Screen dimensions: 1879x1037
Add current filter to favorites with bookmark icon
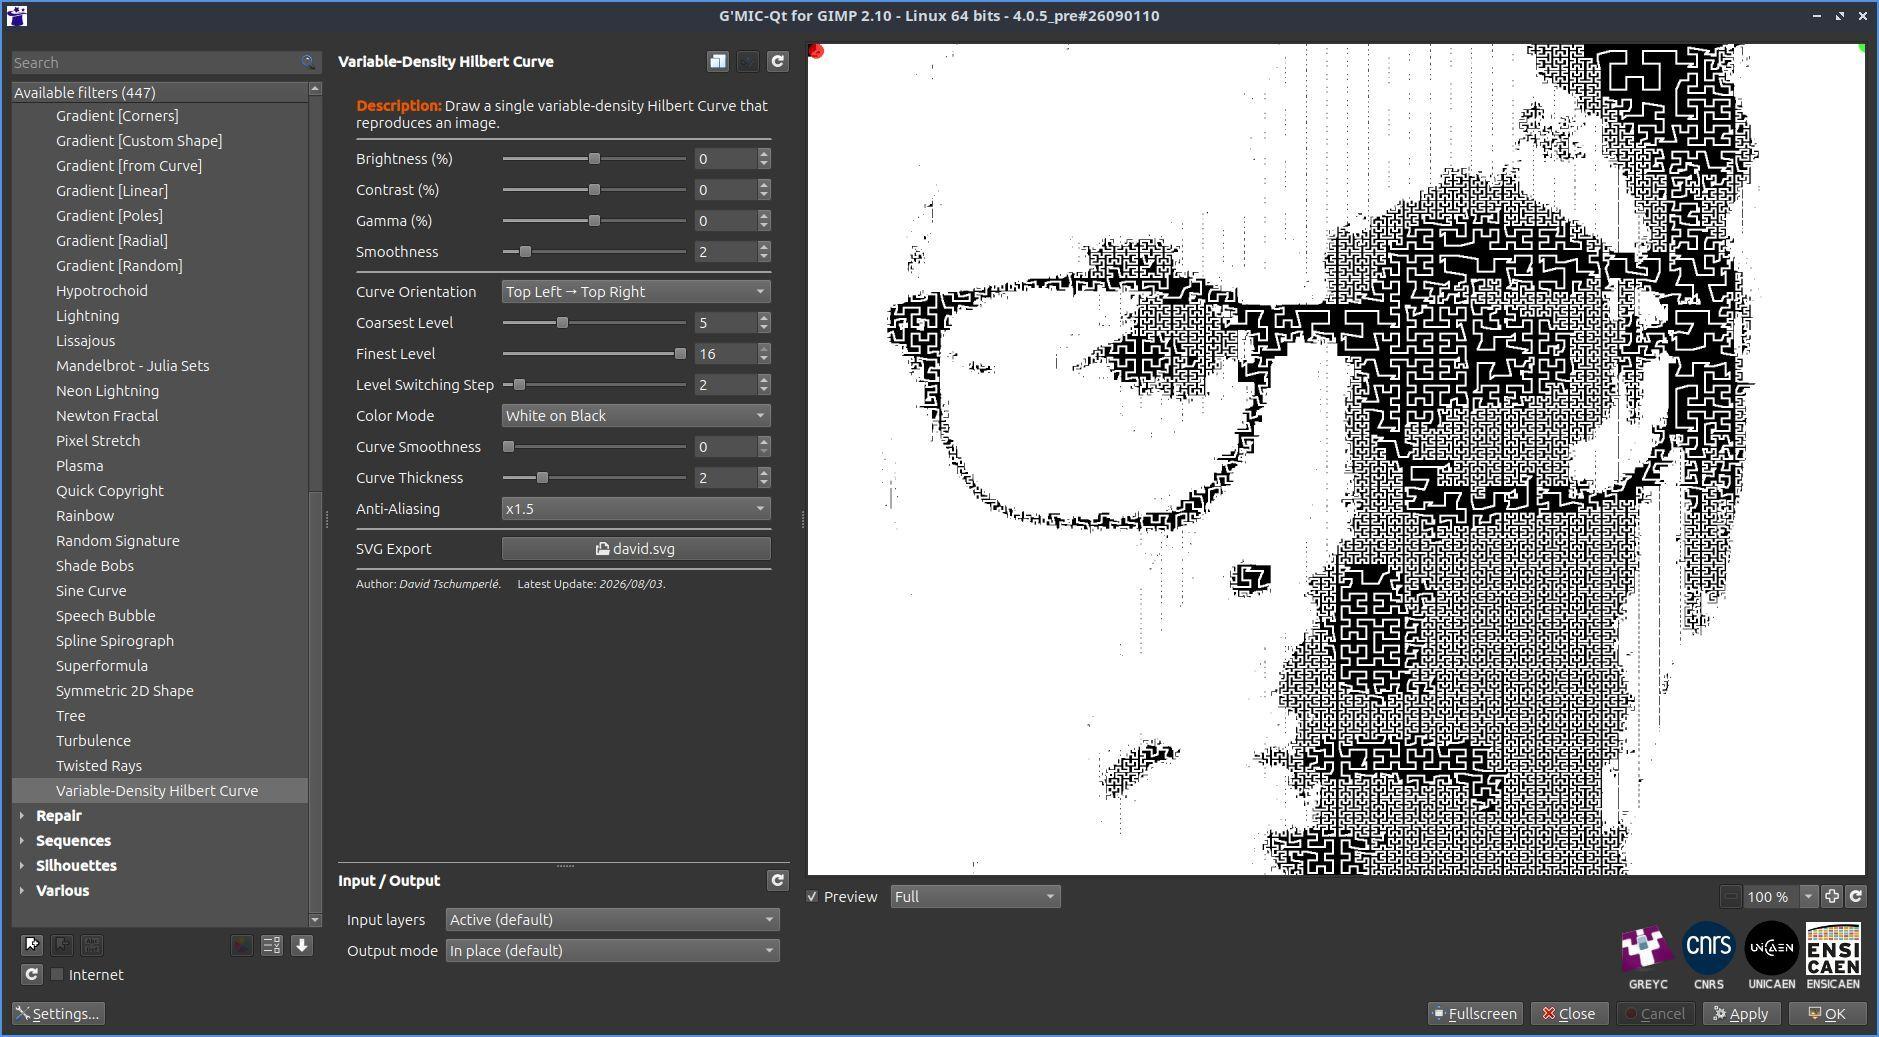point(32,945)
